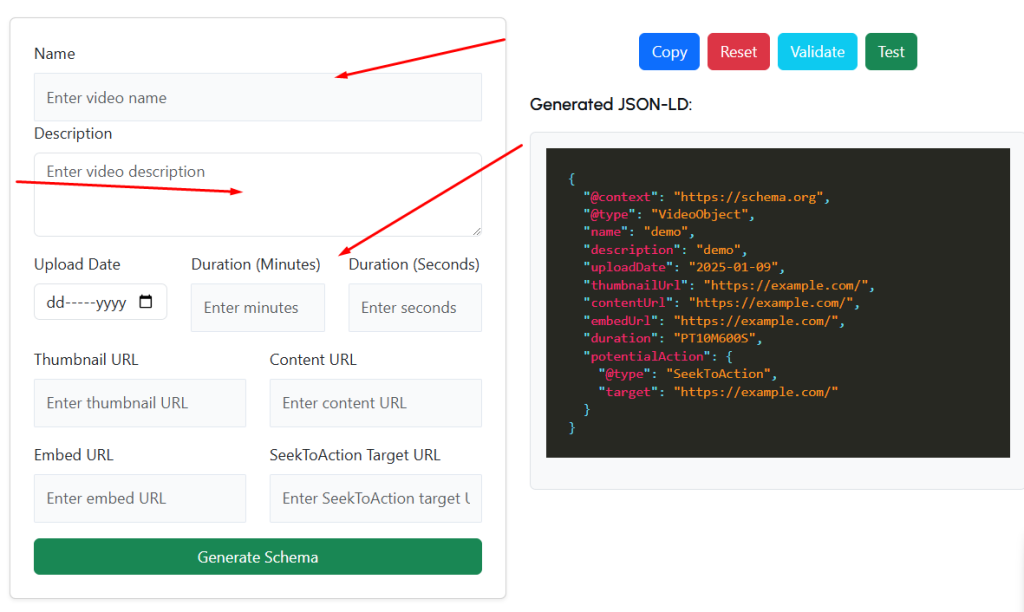
Task: Click the Generate Schema button
Action: [257, 556]
